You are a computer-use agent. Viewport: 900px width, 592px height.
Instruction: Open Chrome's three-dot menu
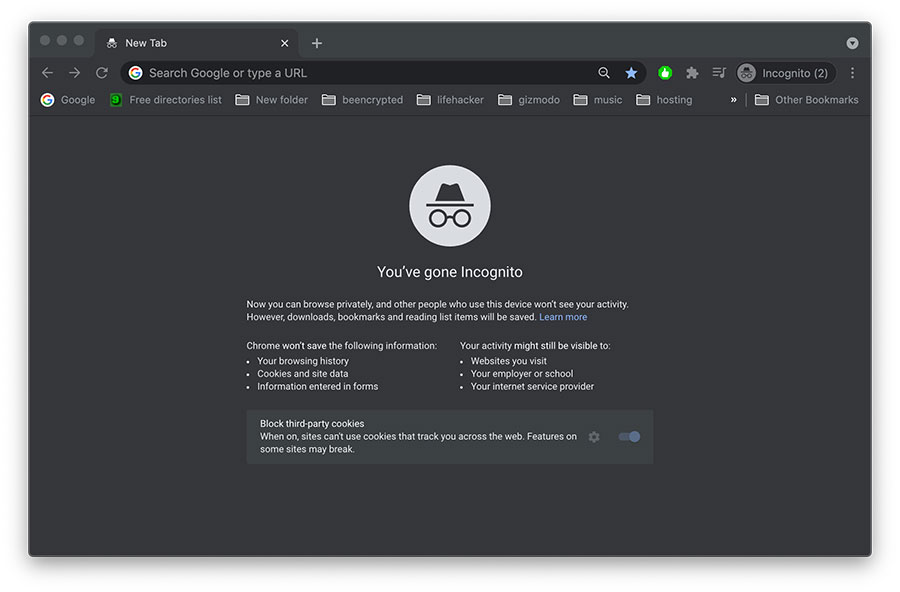852,72
